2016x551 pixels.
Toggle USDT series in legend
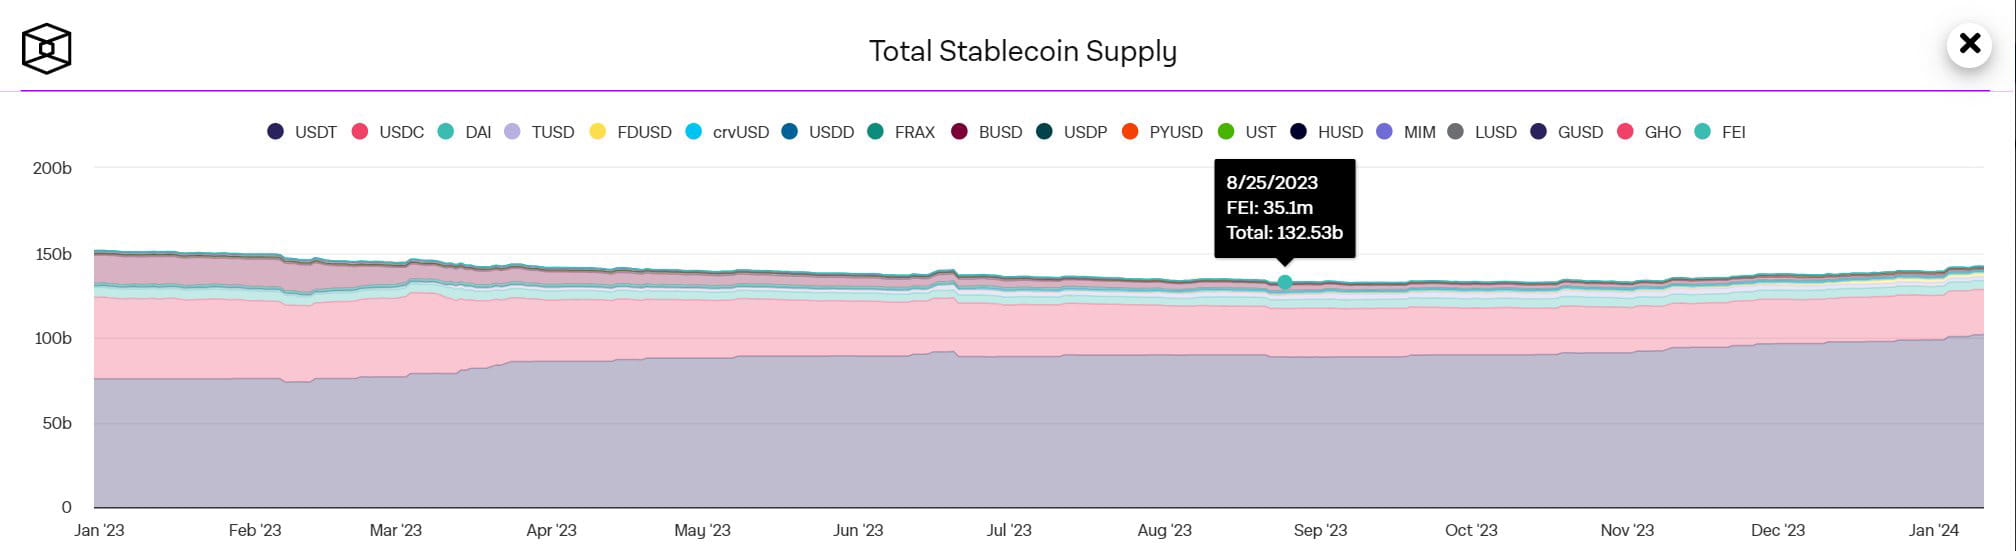point(303,132)
